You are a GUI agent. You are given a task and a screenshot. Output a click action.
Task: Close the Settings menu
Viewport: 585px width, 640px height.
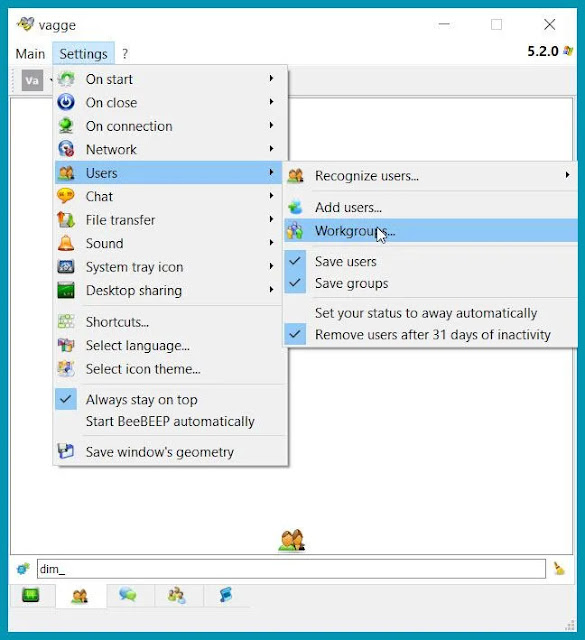click(83, 53)
